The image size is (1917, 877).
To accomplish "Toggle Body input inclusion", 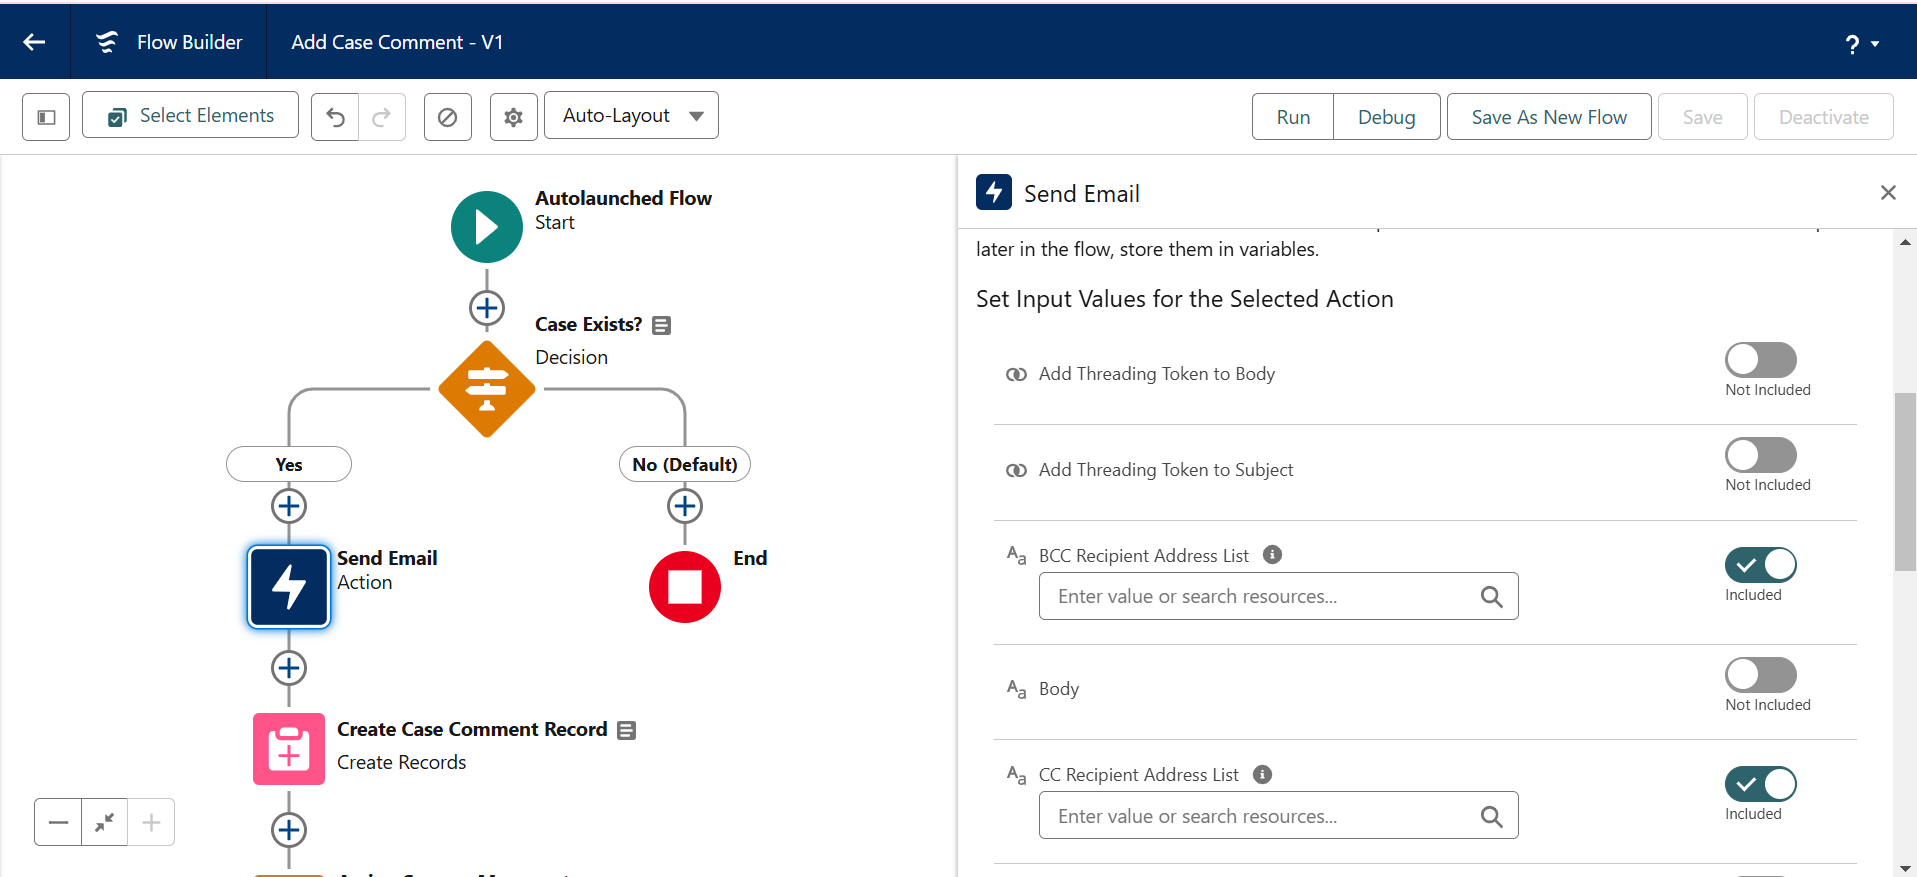I will pyautogui.click(x=1760, y=674).
